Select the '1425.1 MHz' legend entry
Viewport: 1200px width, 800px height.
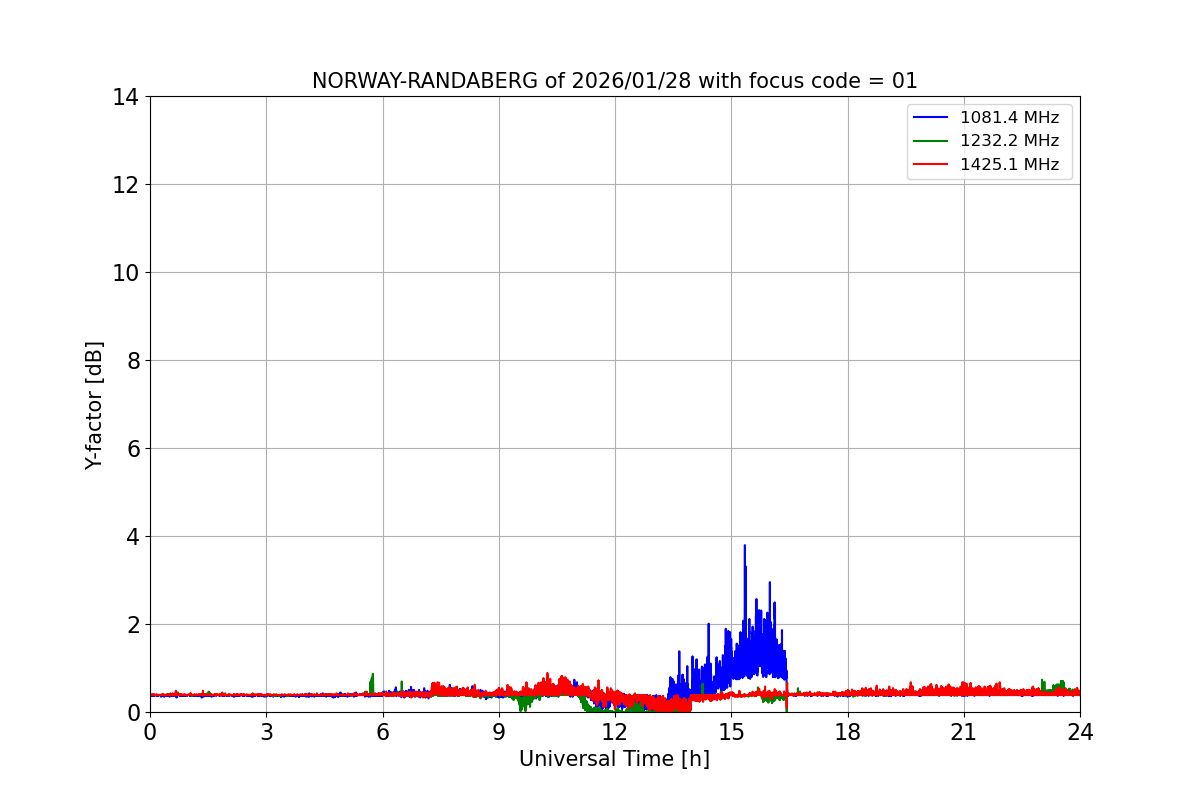coord(1009,164)
